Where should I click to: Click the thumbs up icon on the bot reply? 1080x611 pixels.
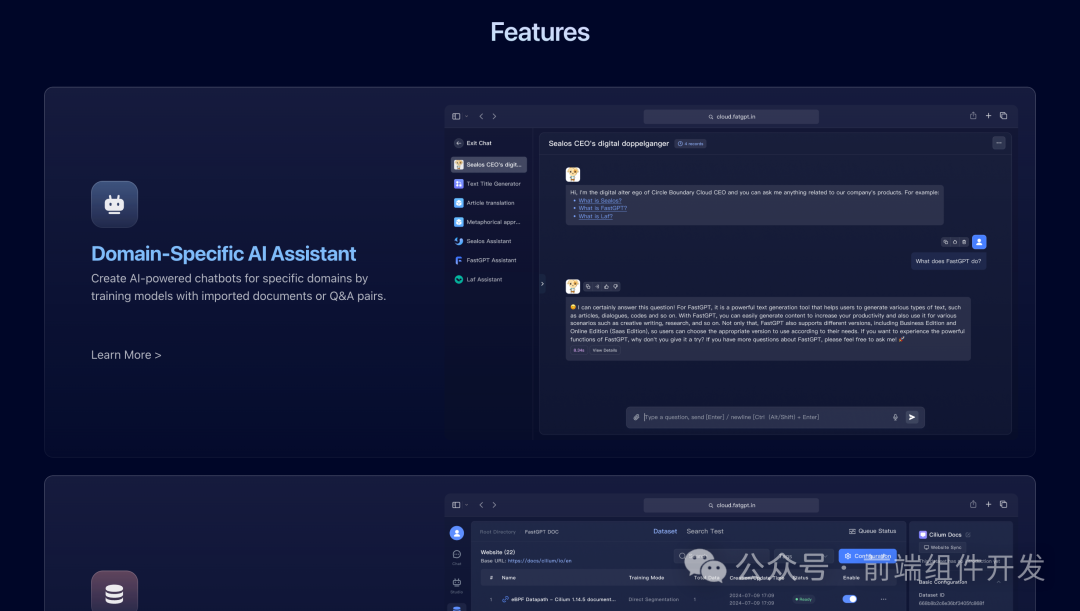click(x=606, y=287)
